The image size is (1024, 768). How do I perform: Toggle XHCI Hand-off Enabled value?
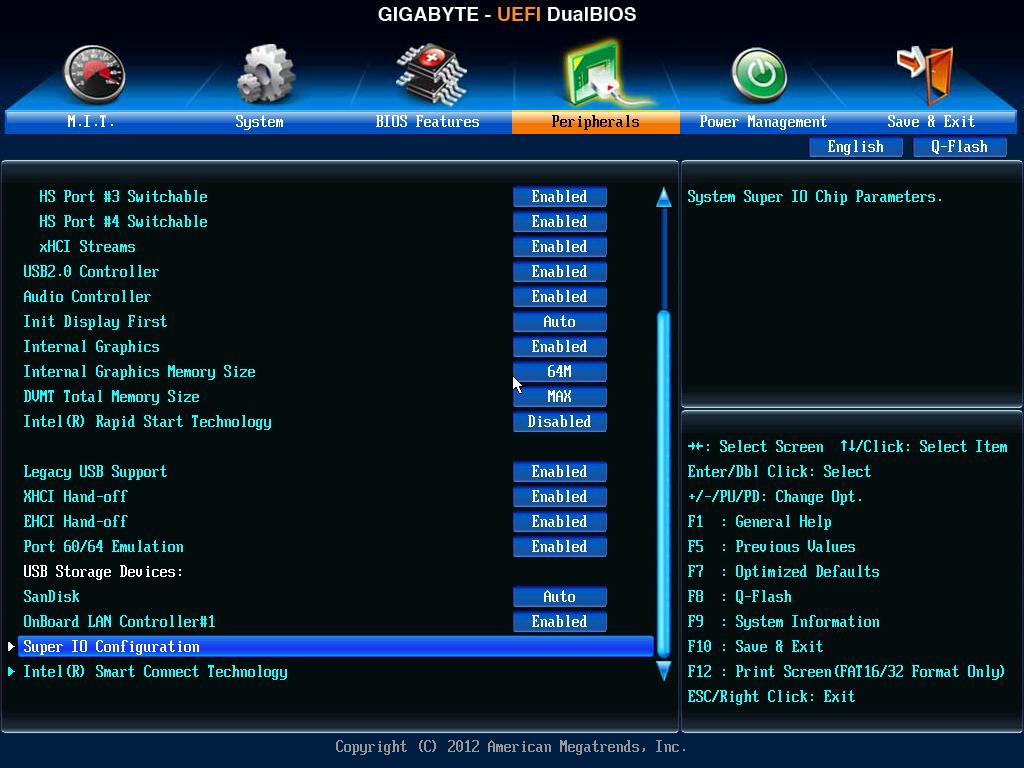click(560, 497)
